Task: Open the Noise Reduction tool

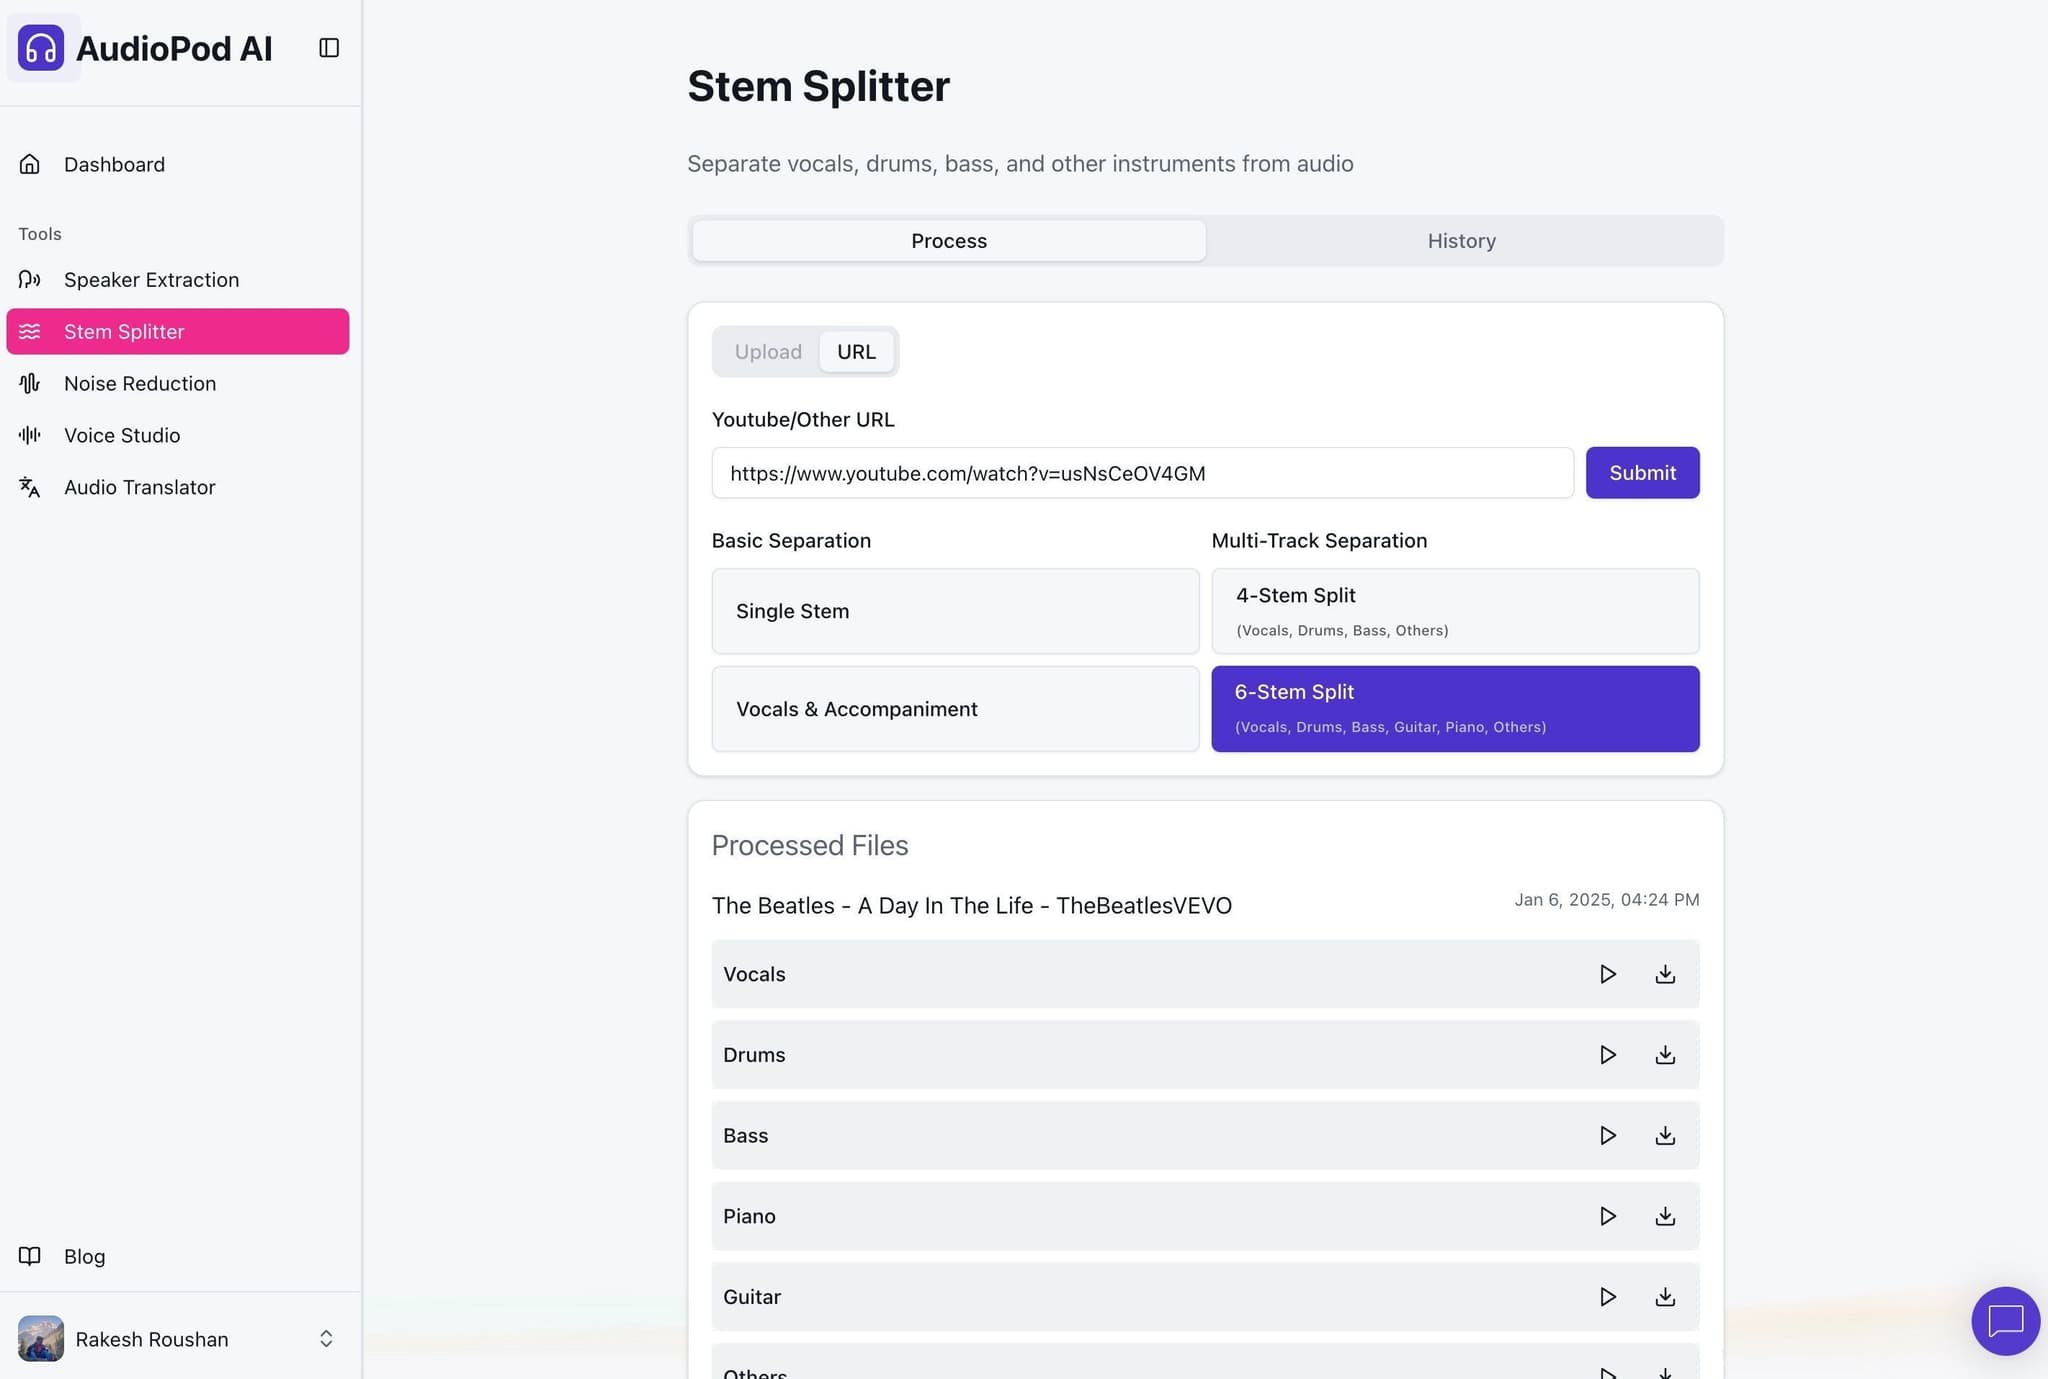Action: point(140,383)
